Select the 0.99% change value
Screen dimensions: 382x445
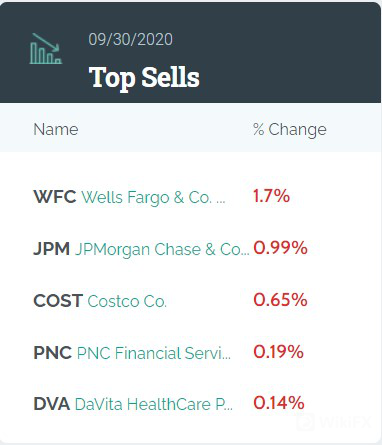(x=280, y=248)
